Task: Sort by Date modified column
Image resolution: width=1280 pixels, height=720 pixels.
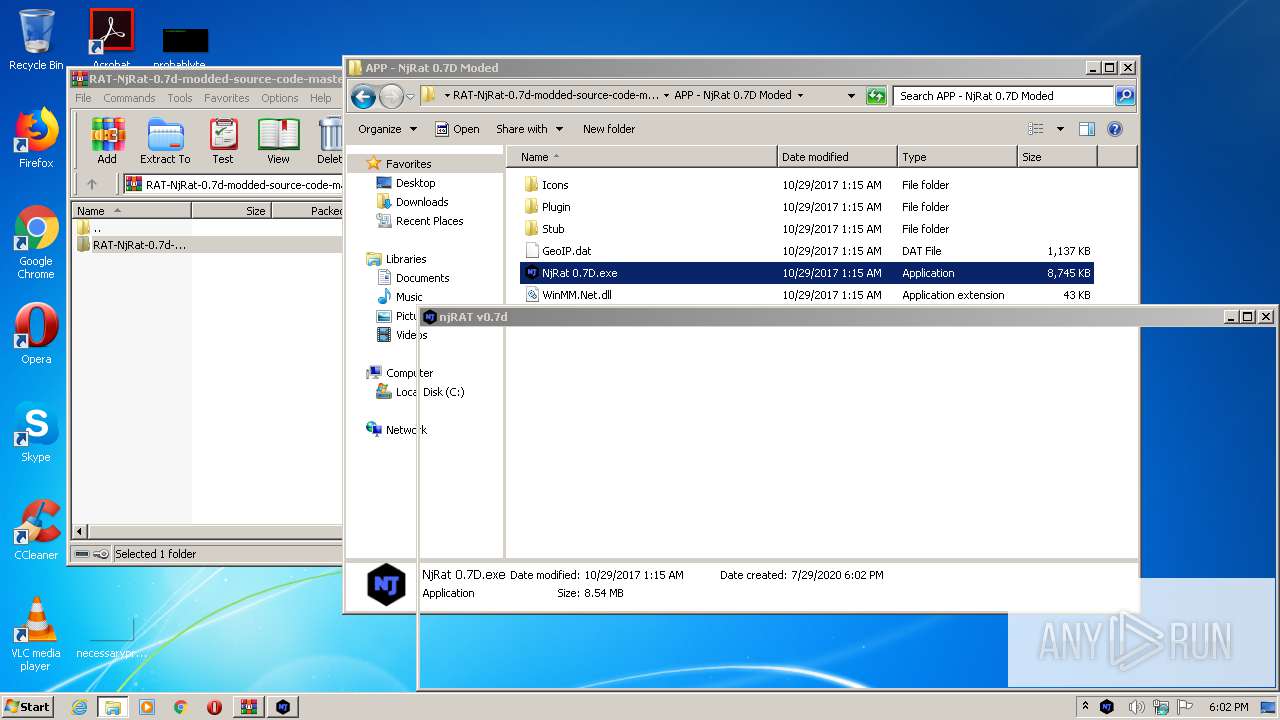Action: coord(837,157)
